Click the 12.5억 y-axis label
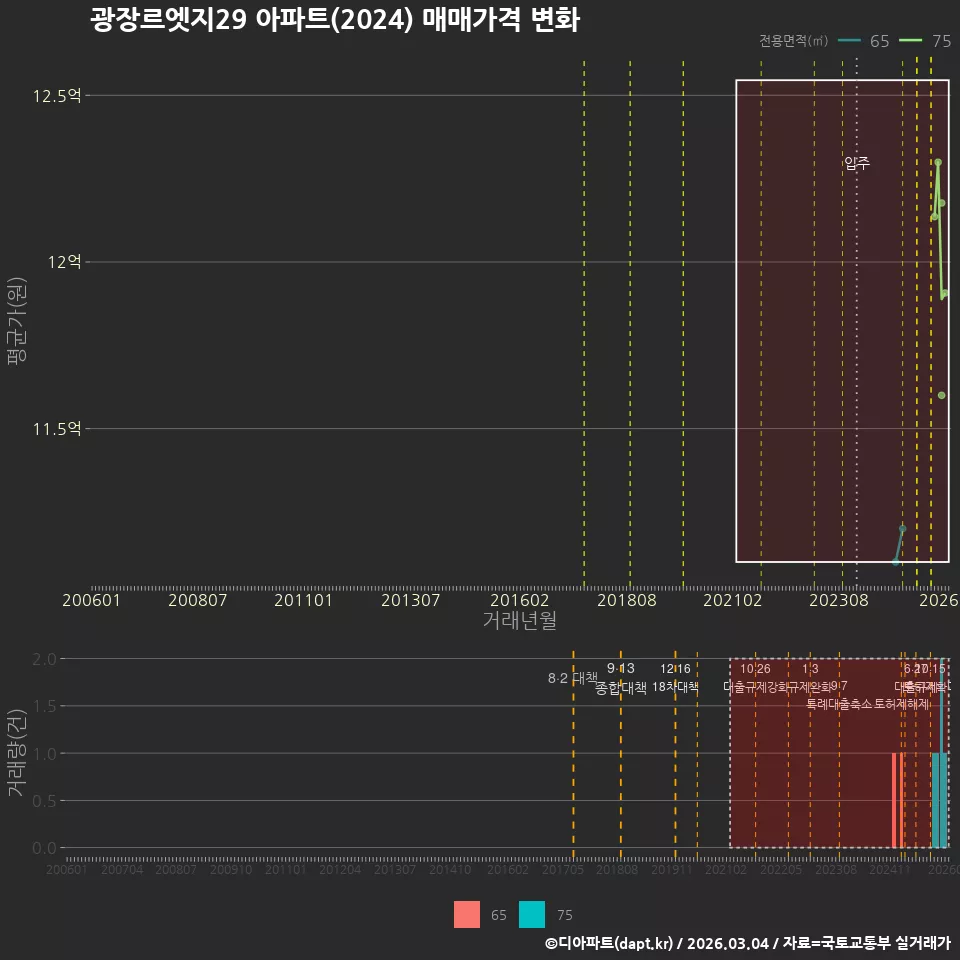960x960 pixels. [x=57, y=96]
